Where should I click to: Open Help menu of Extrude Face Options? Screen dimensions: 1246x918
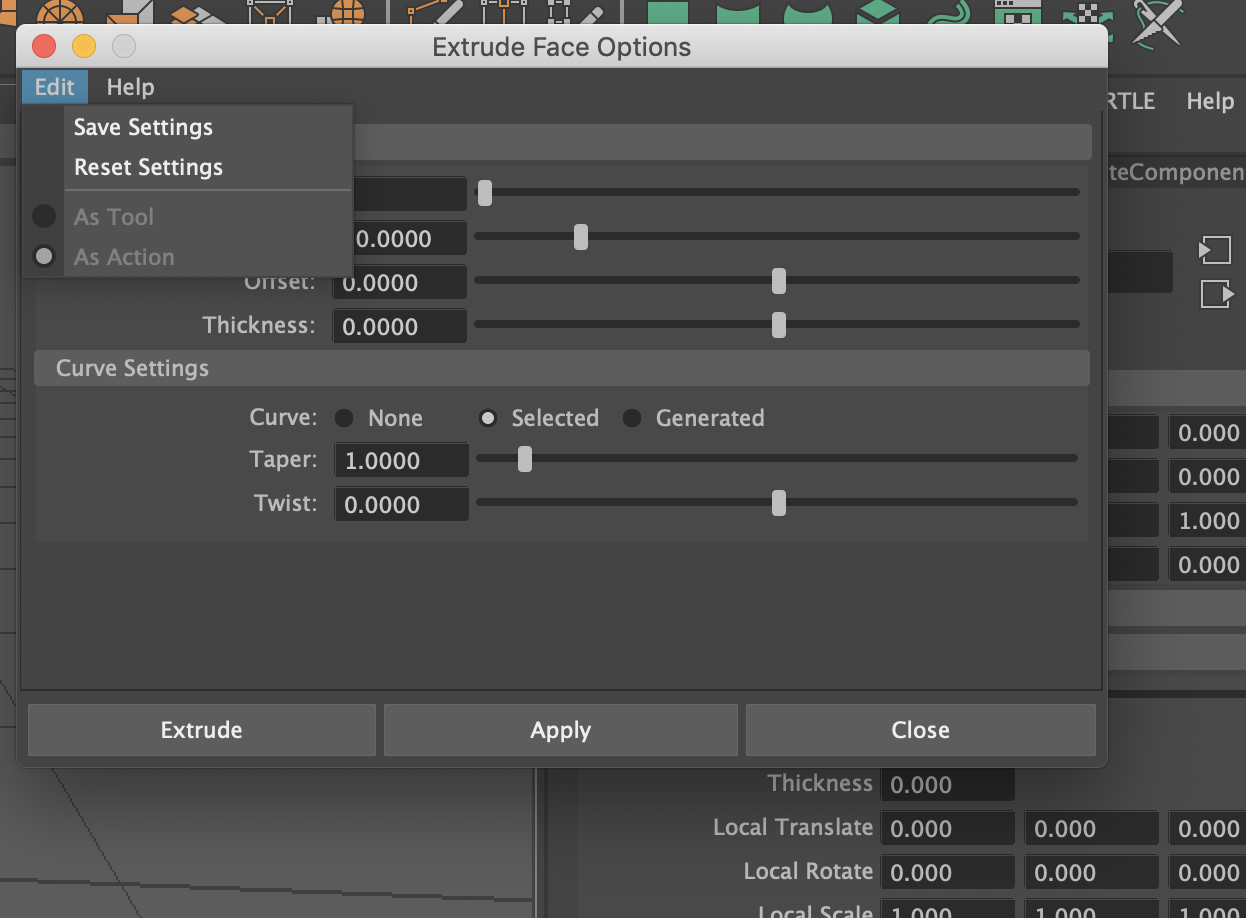[130, 87]
